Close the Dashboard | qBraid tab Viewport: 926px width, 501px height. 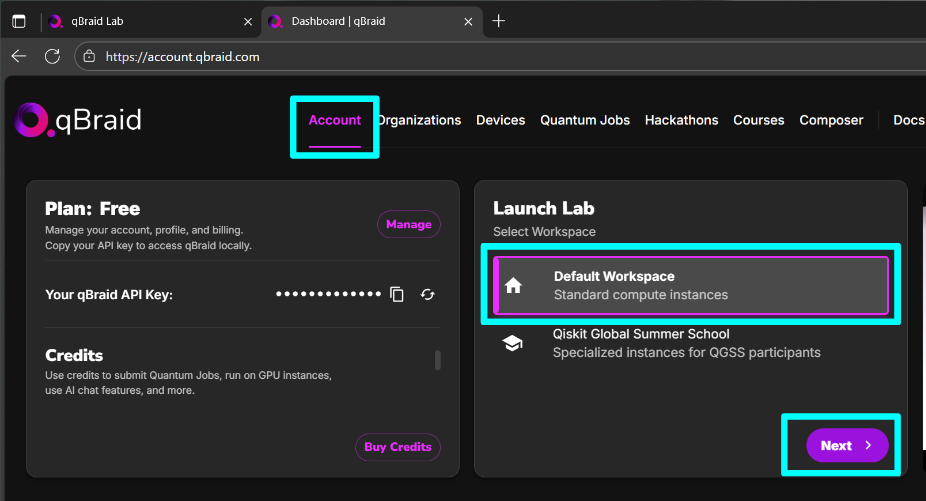(468, 22)
